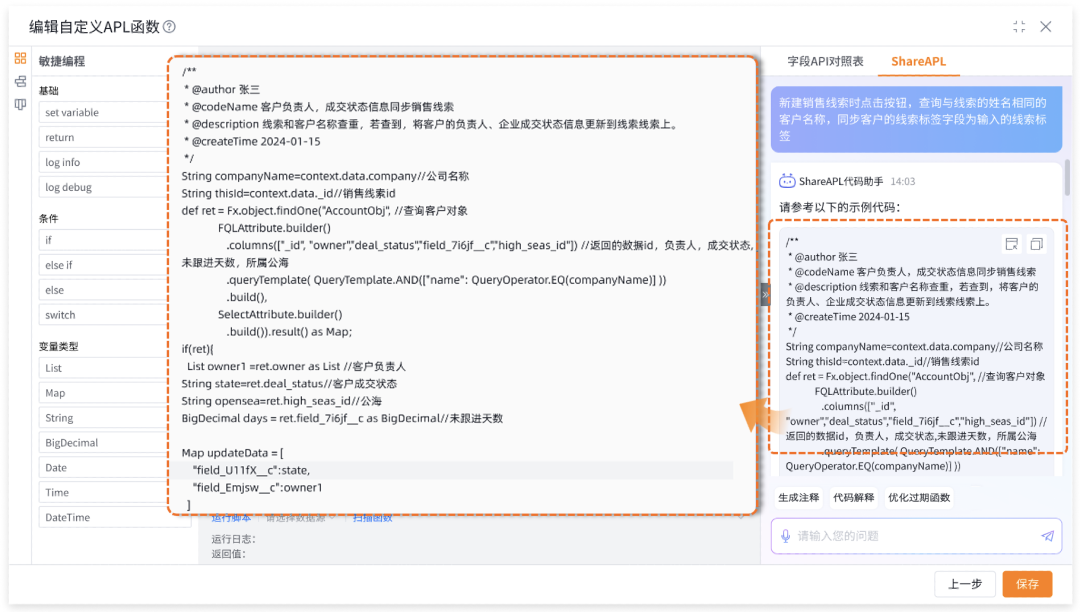Click the insert code icon in example block

[1012, 244]
